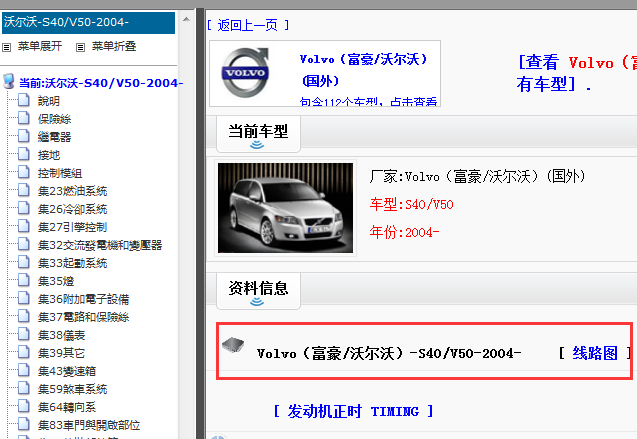Viewport: 637px width, 439px height.
Task: Click the sidebar scrollbar up arrow
Action: click(x=186, y=19)
